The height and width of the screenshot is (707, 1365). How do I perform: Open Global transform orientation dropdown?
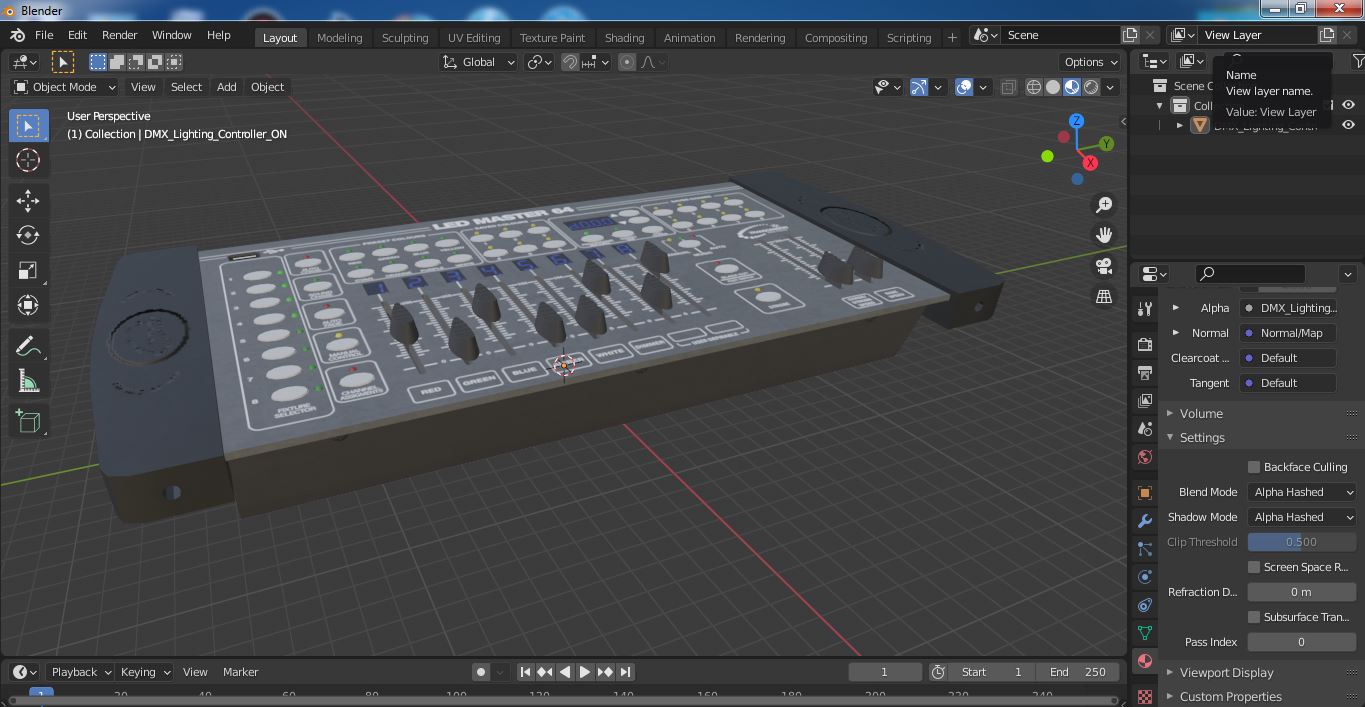pos(479,62)
